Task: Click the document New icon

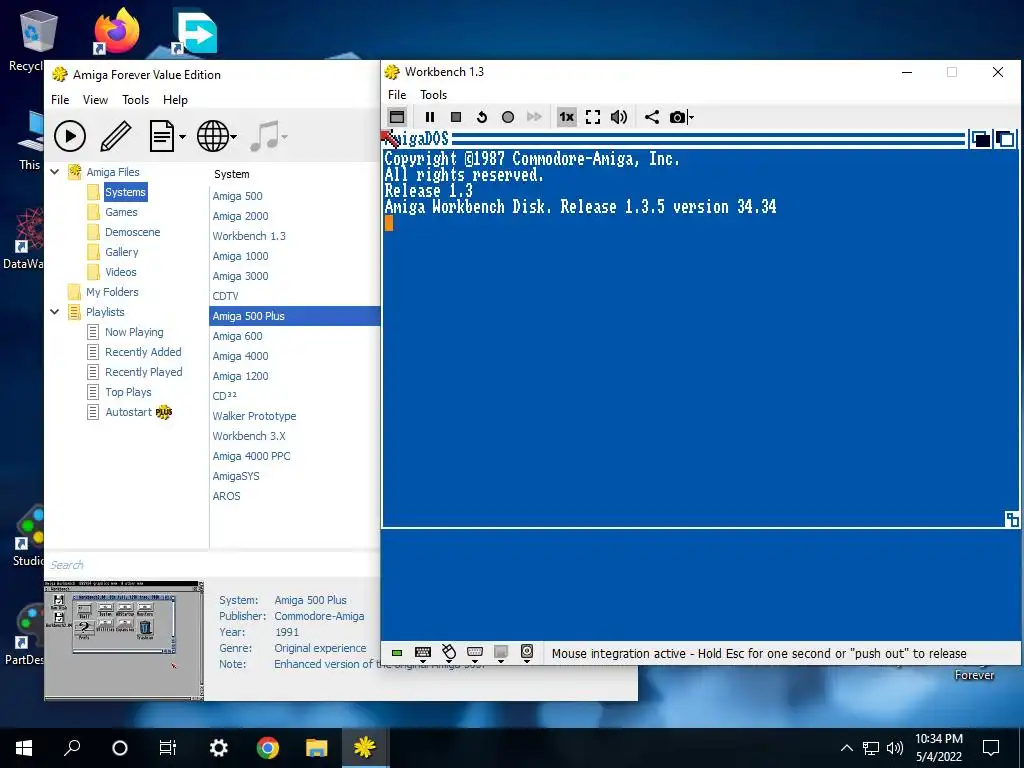Action: (161, 136)
